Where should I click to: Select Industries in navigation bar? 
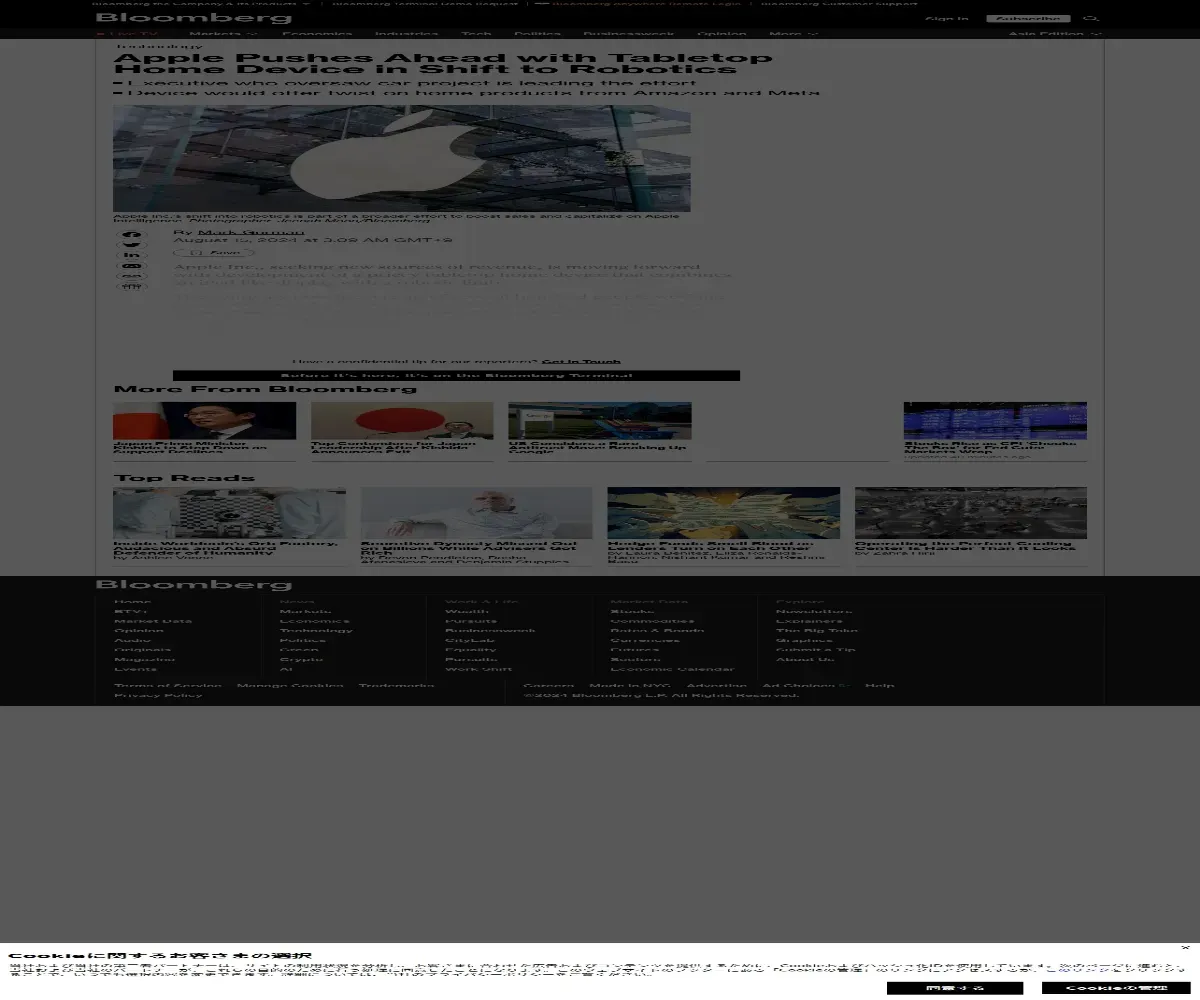tap(407, 34)
